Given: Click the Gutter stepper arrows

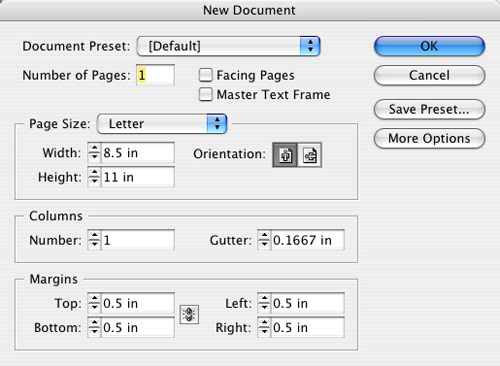Looking at the screenshot, I should coord(264,240).
